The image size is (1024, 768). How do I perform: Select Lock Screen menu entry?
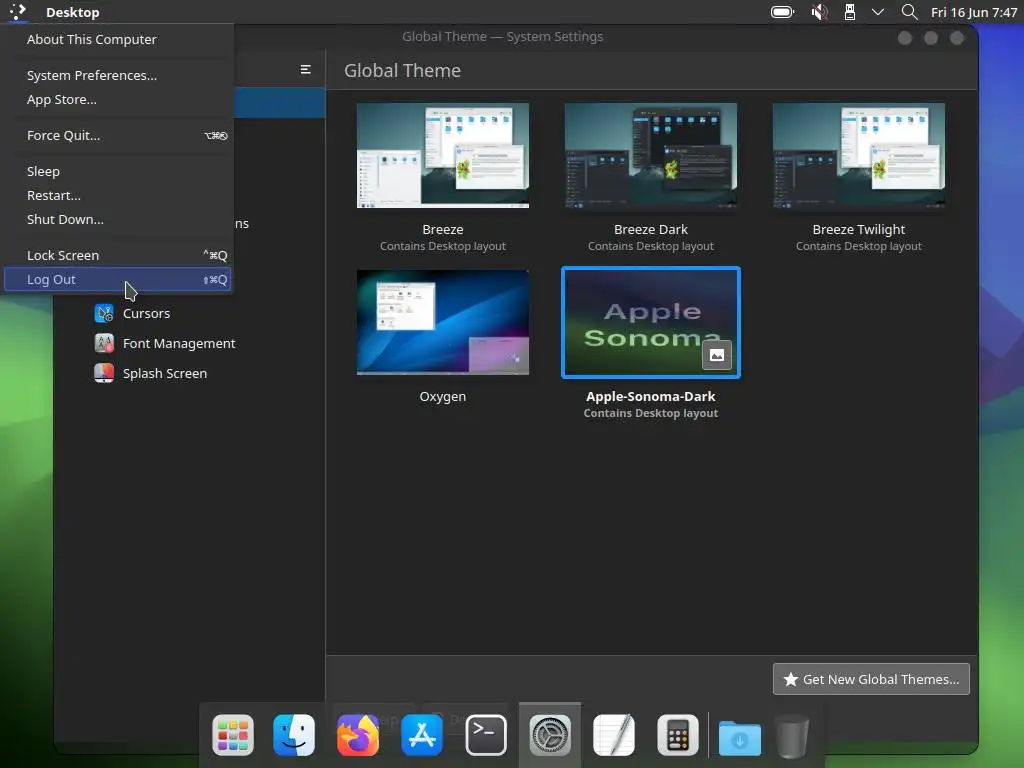[x=118, y=255]
